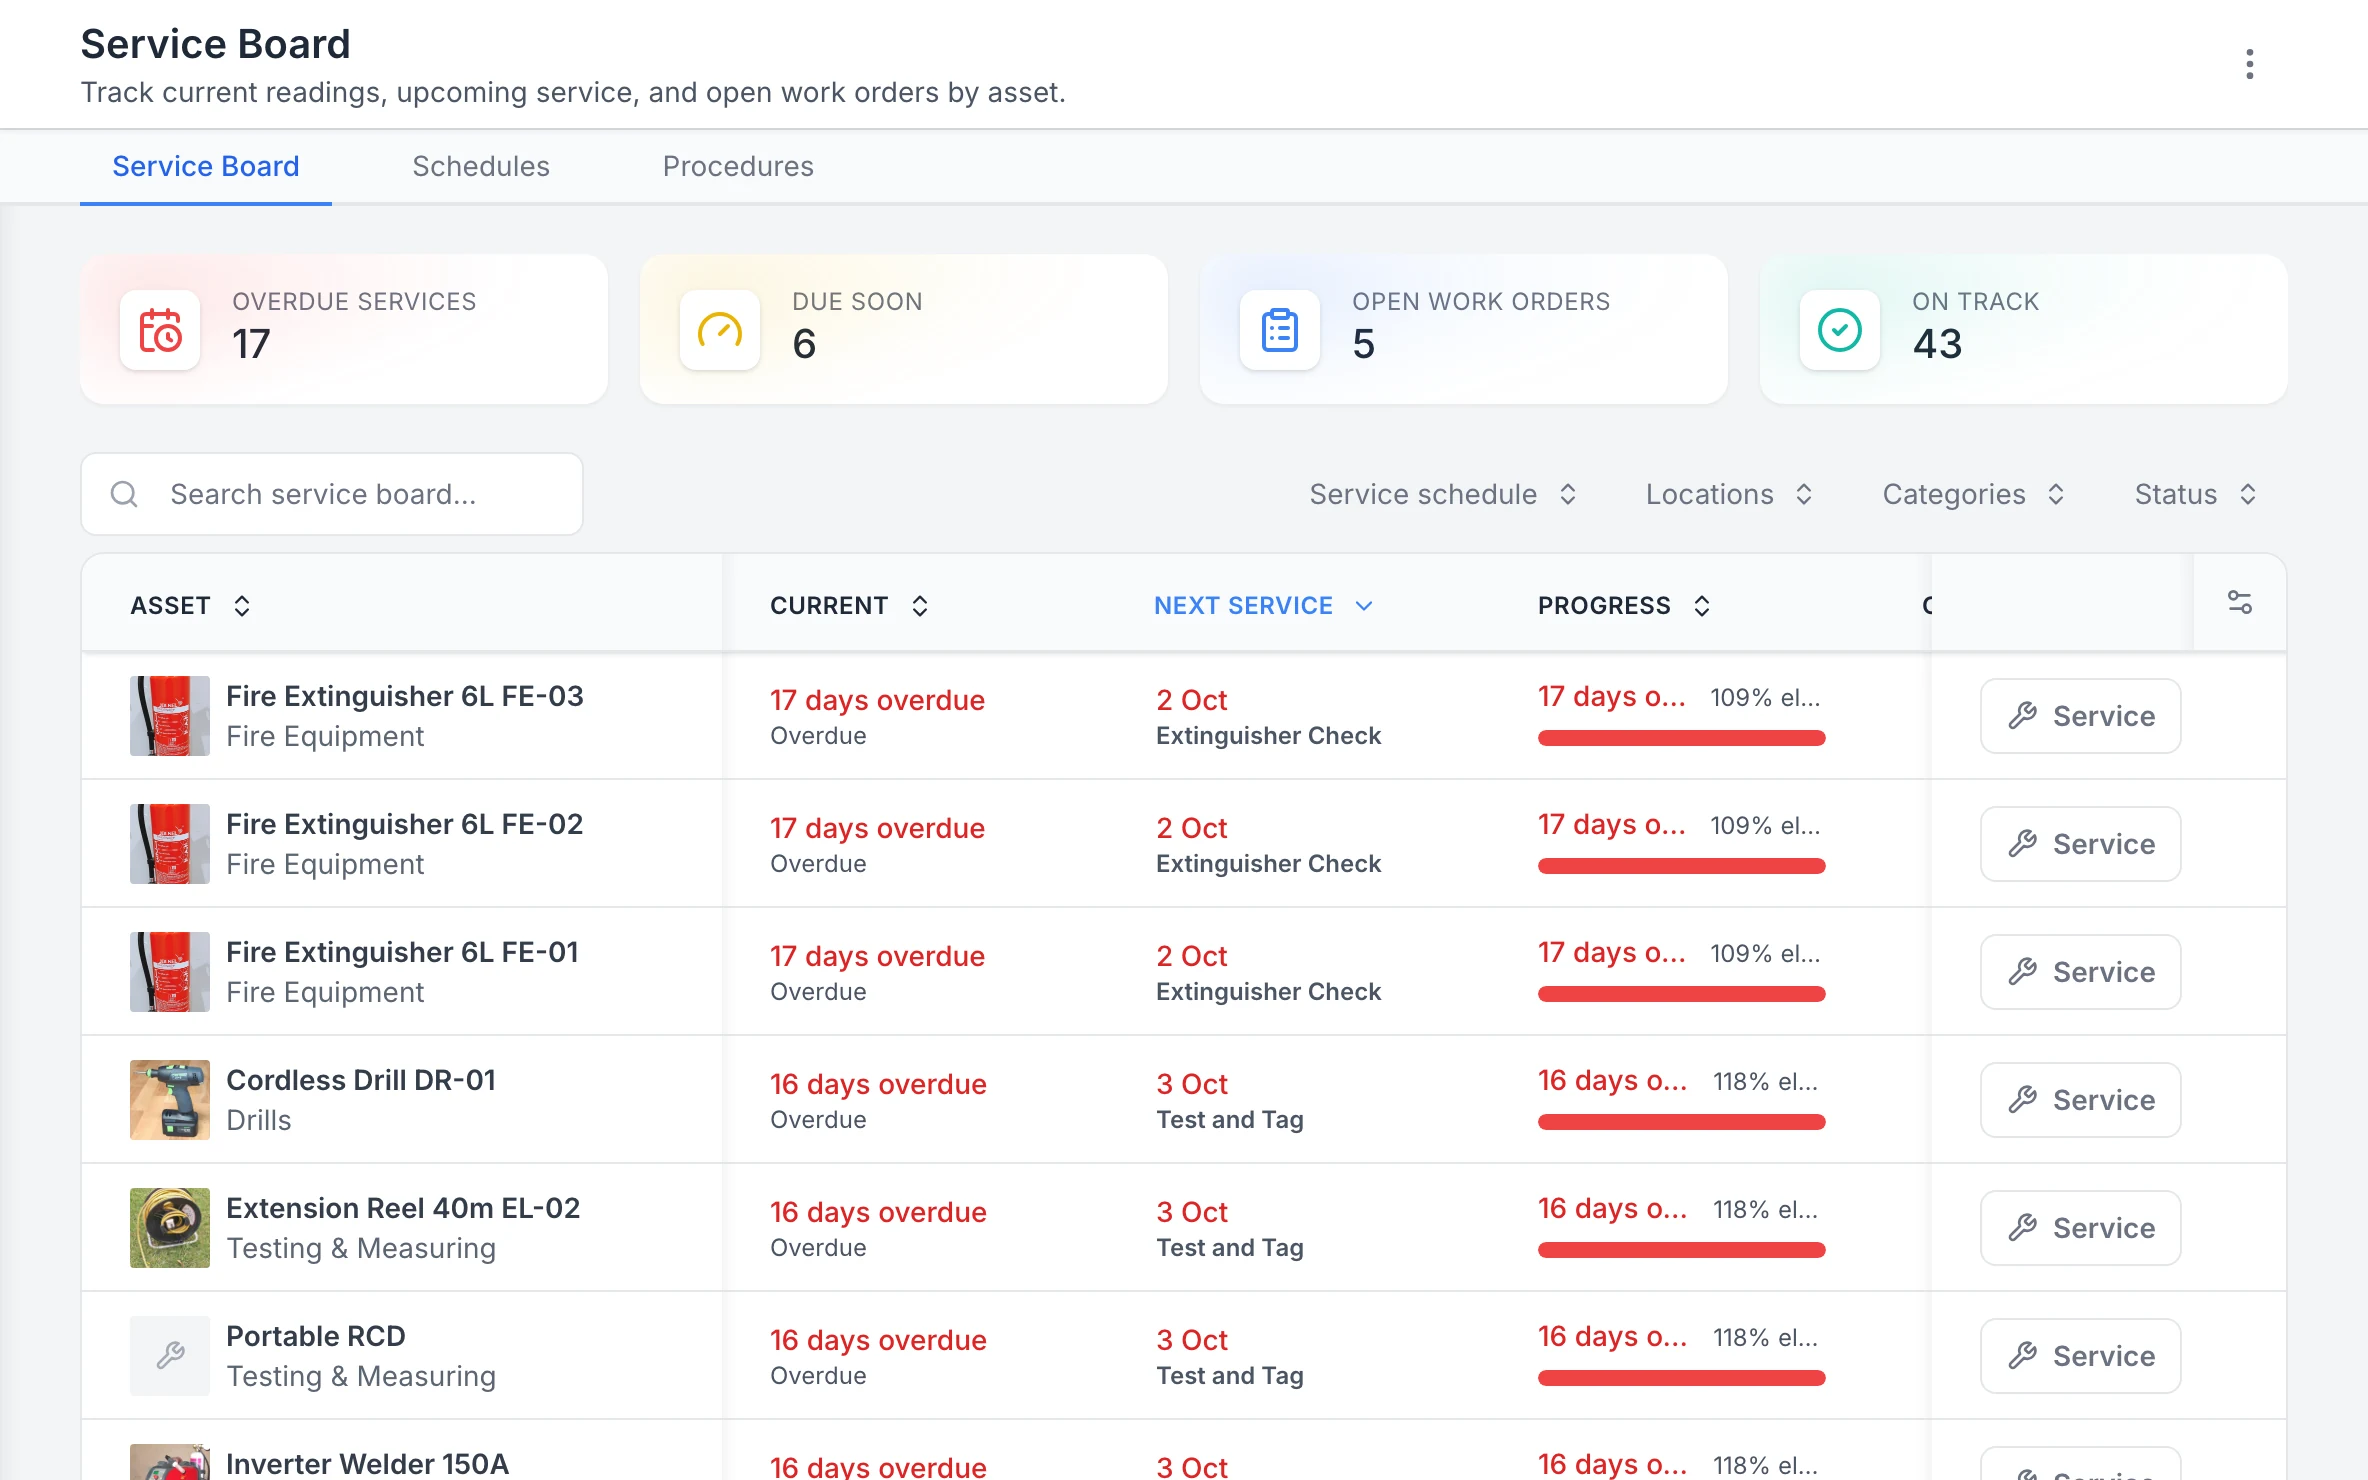Sort by the Asset column
This screenshot has width=2368, height=1480.
pyautogui.click(x=190, y=605)
